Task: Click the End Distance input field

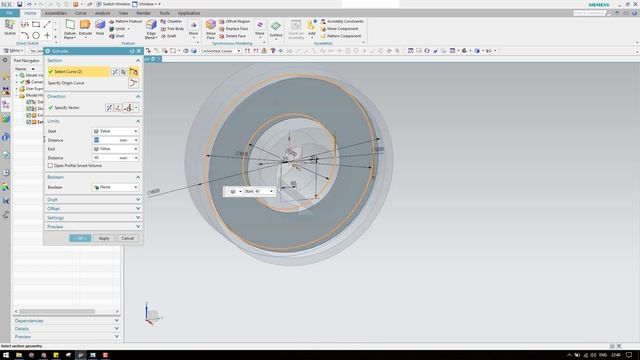Action: (116, 158)
